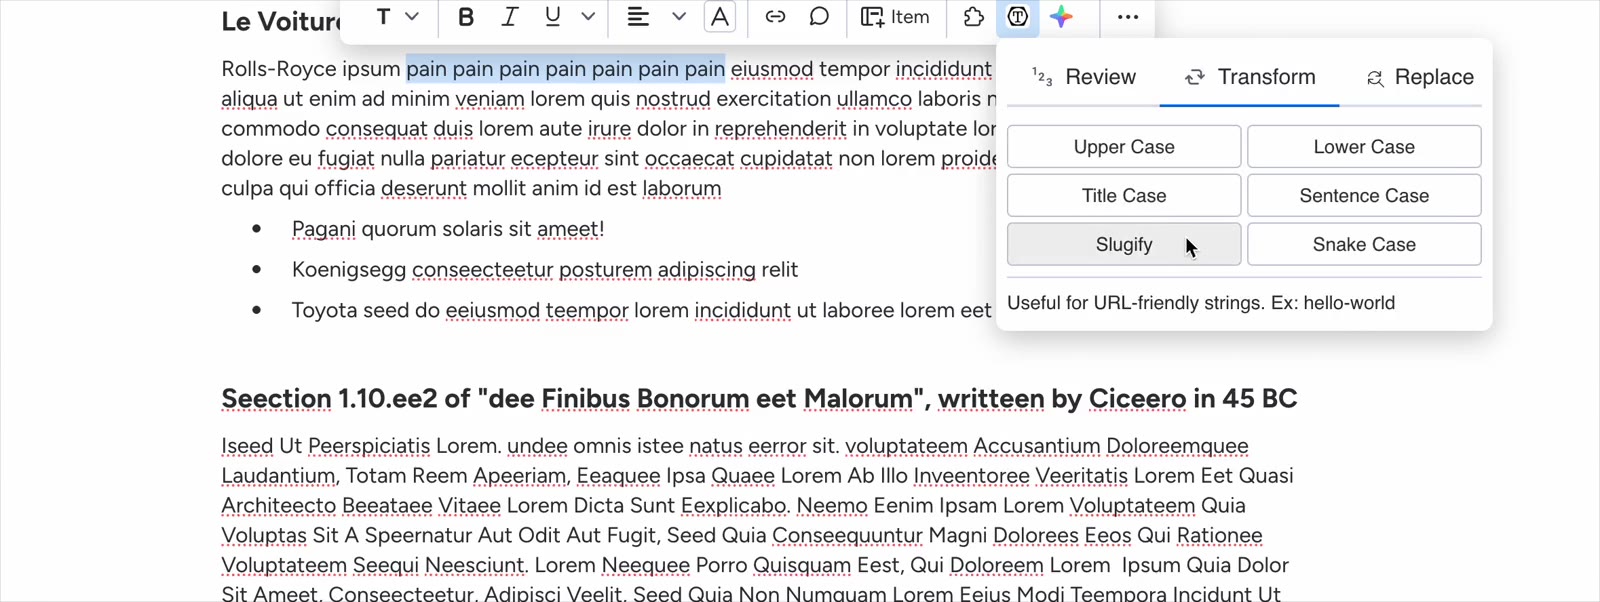Click the word 'laborum' ending first paragraph

tap(681, 189)
